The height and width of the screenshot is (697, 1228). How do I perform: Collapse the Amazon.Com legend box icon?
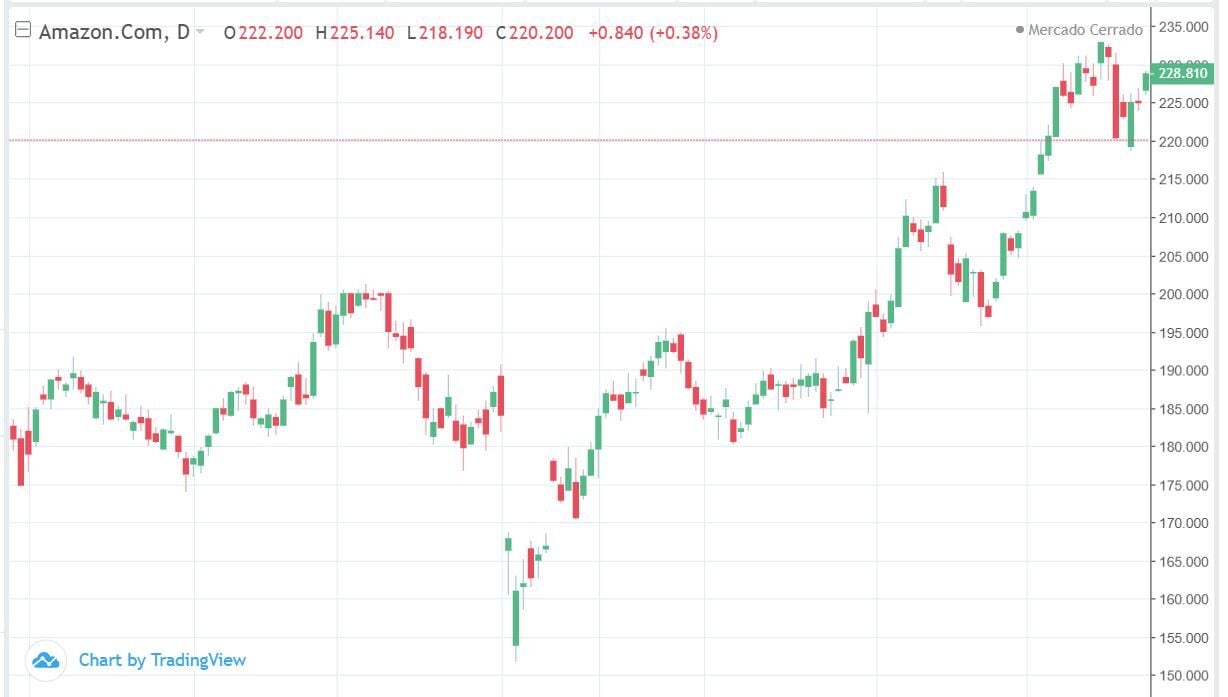coord(23,31)
